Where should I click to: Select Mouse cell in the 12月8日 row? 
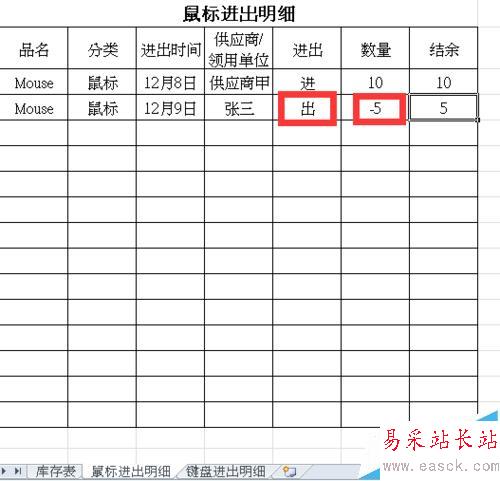coord(34,82)
